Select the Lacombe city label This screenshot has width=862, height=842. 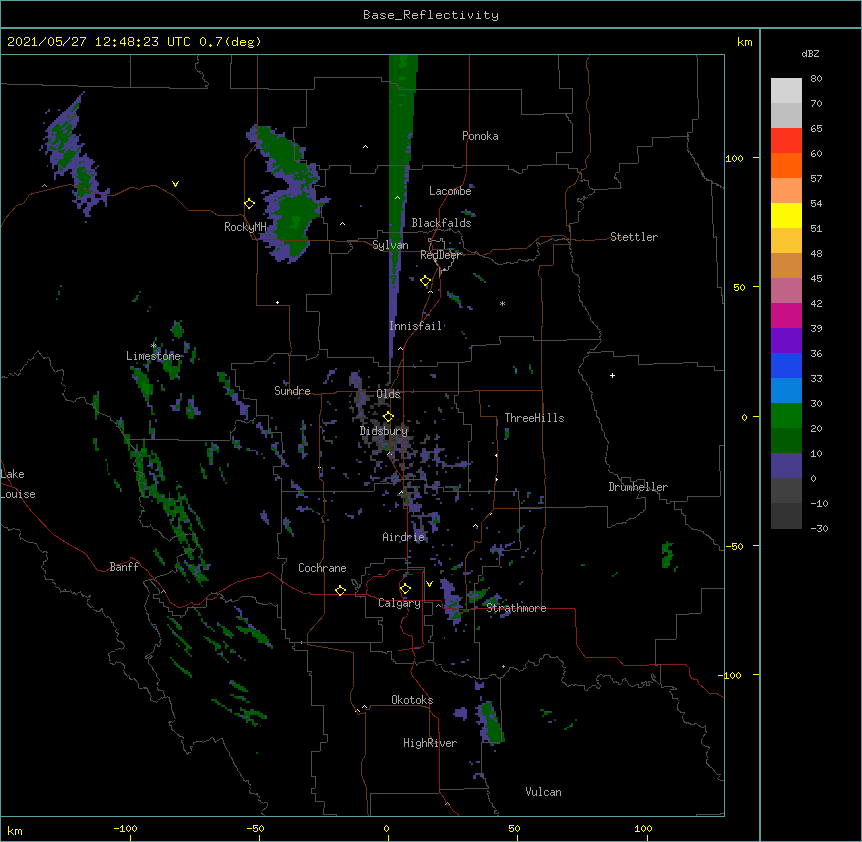point(450,191)
